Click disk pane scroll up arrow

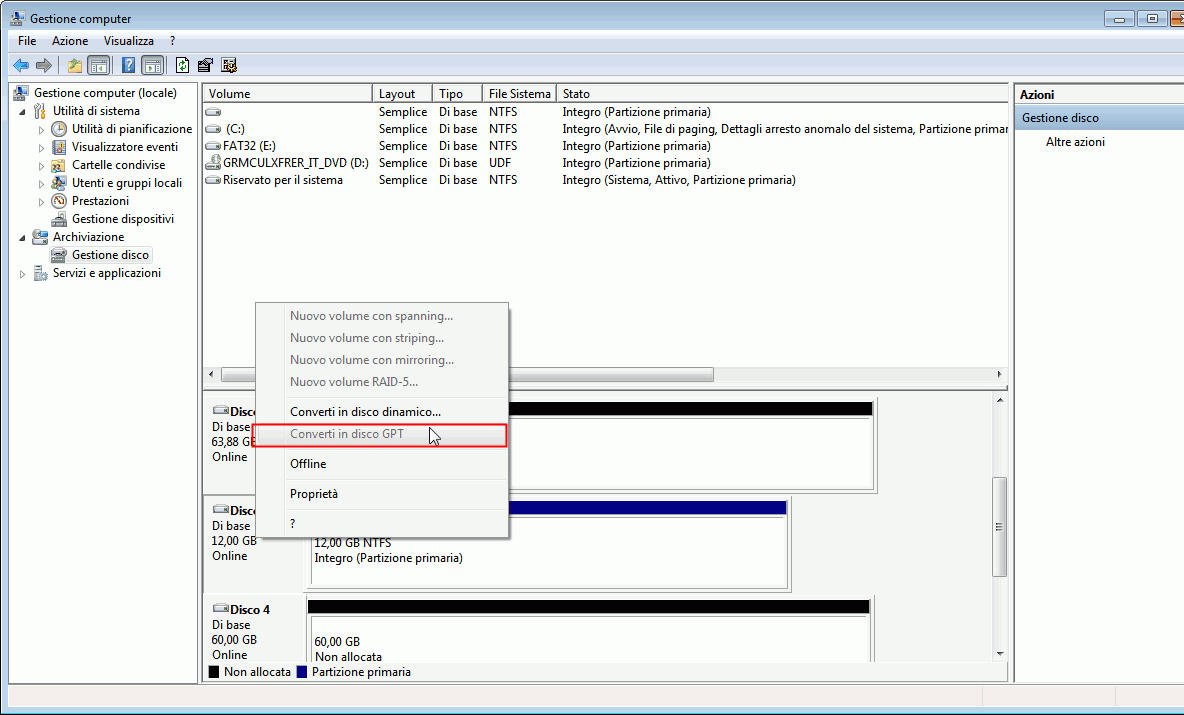[1000, 400]
